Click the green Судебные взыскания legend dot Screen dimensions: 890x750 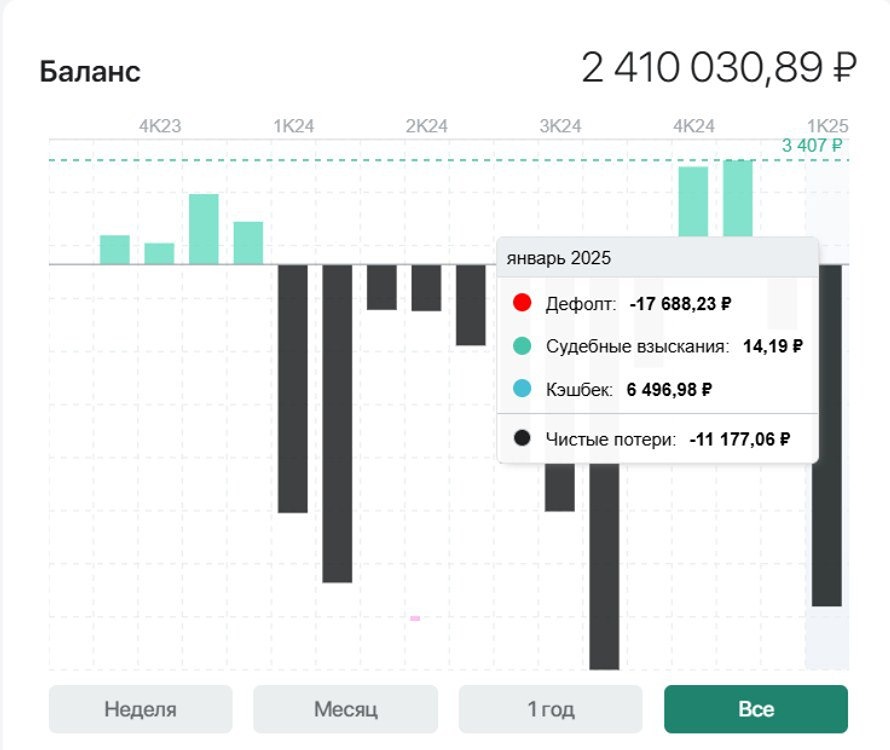521,346
